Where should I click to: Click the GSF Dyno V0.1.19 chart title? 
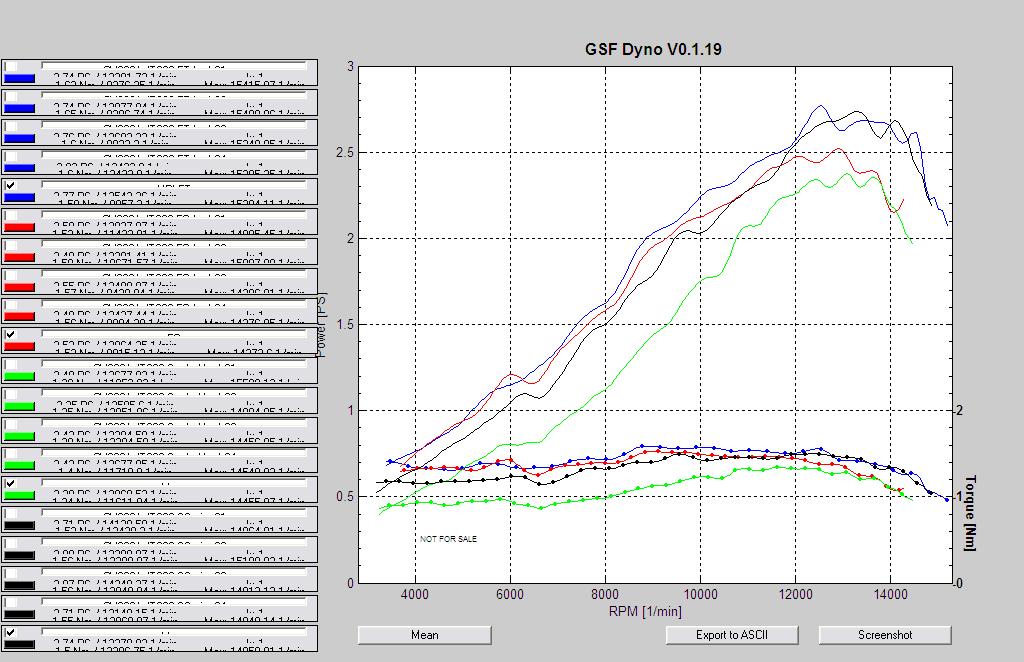point(653,49)
